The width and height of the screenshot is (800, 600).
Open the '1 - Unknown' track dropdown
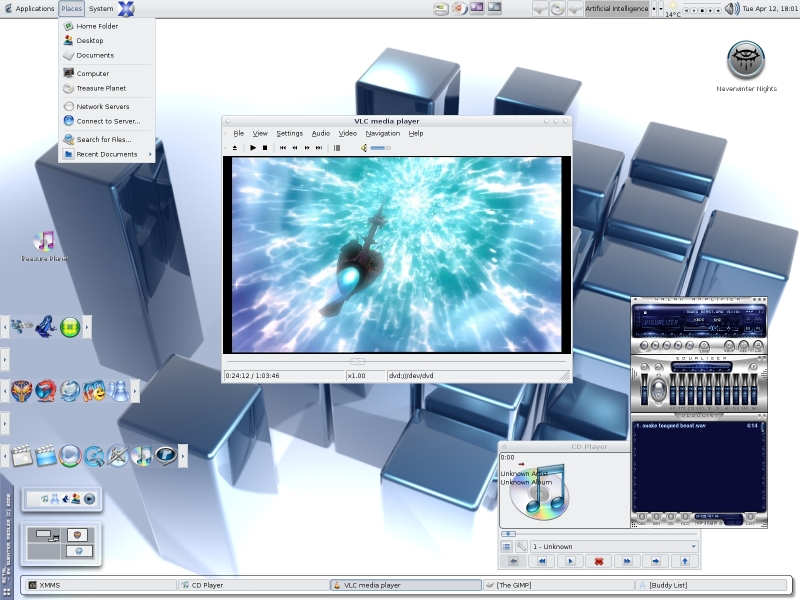614,546
